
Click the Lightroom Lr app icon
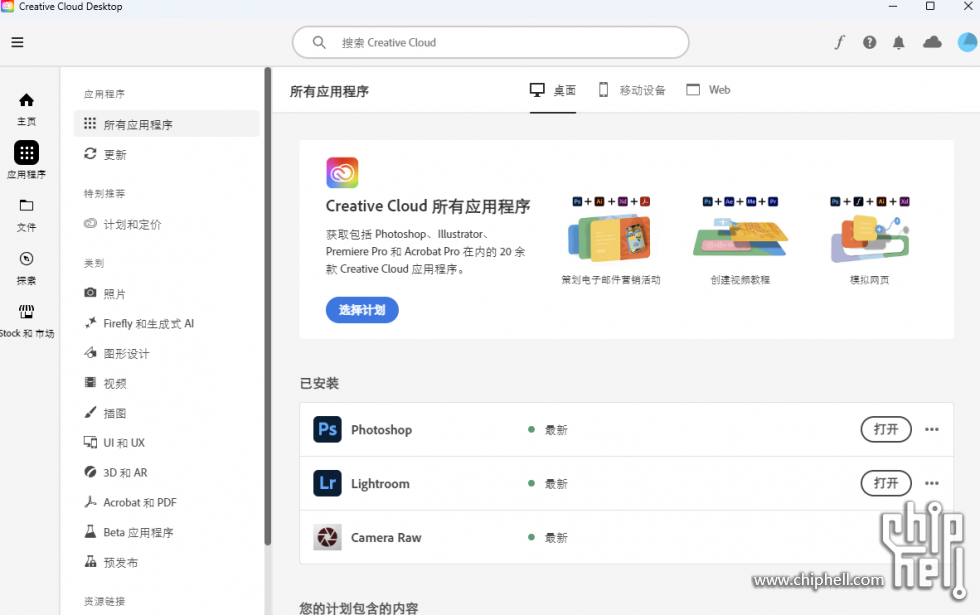(x=328, y=483)
